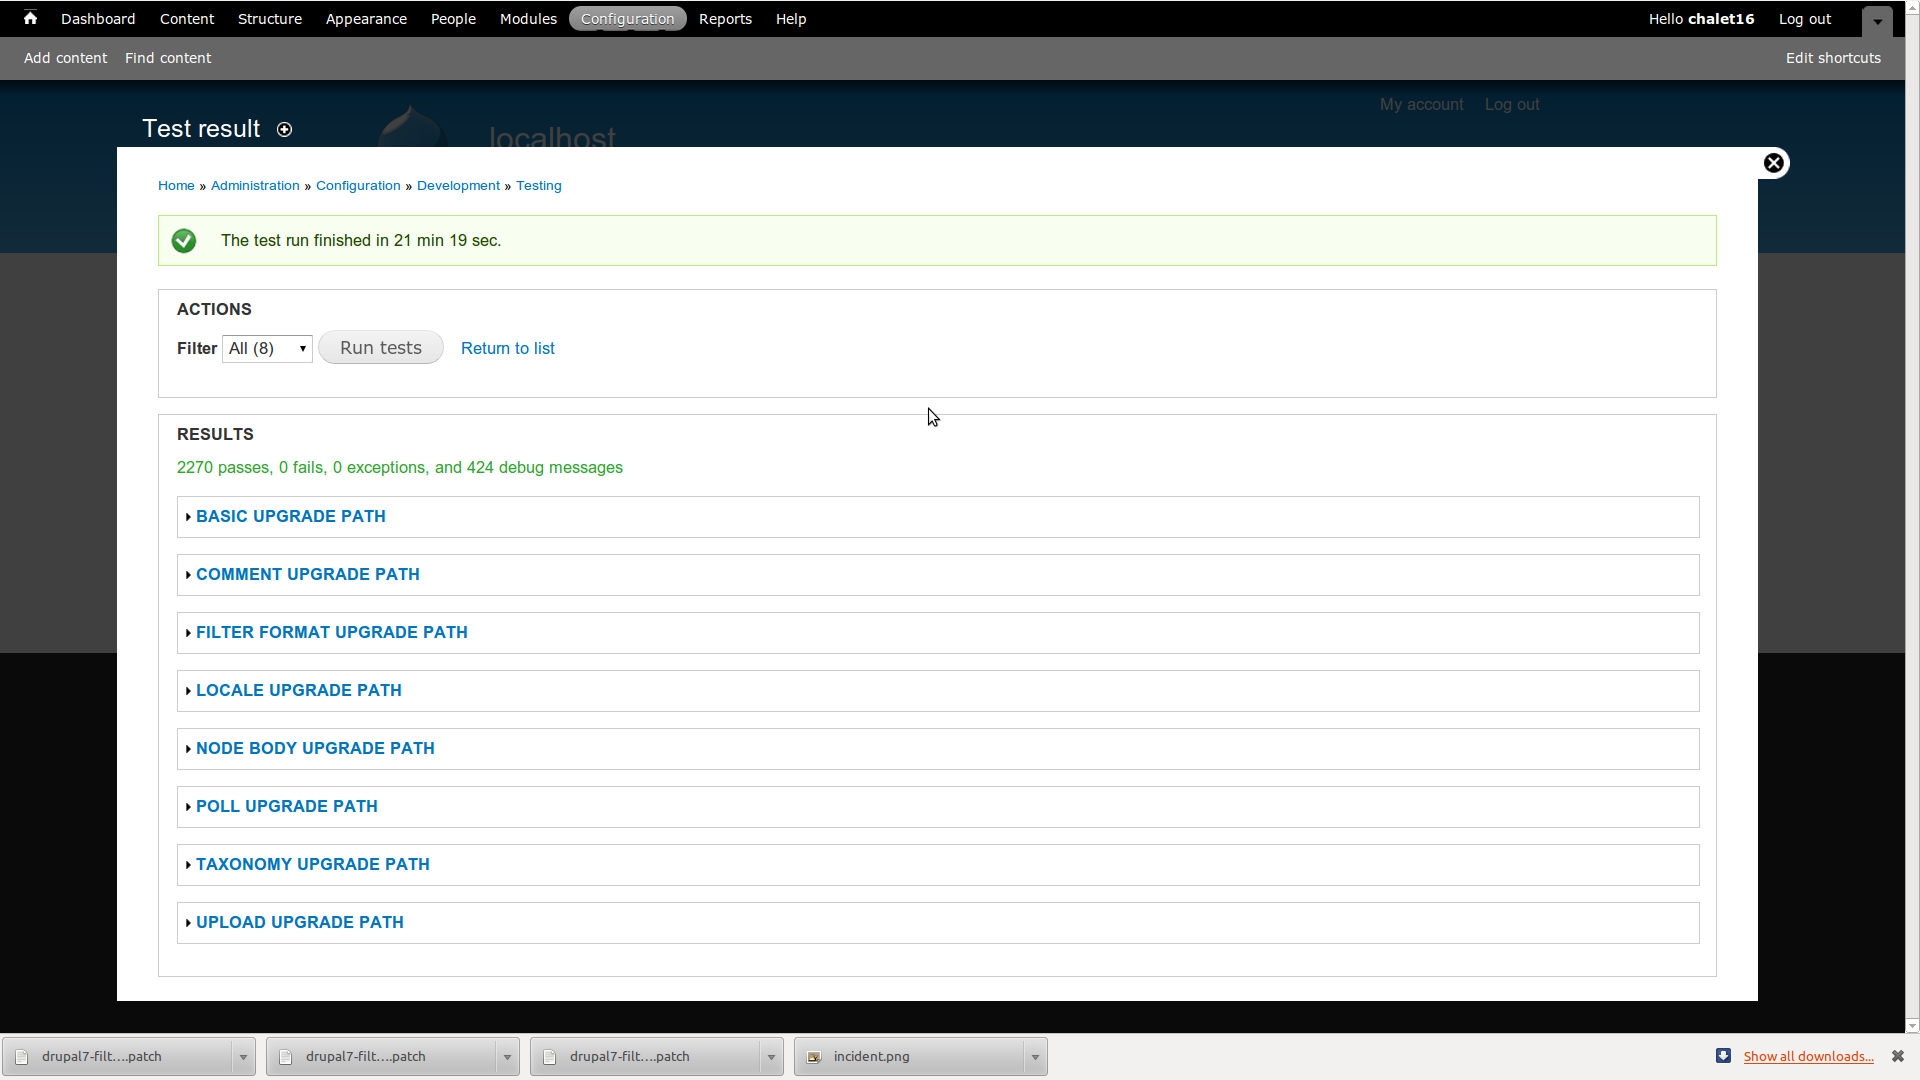Viewport: 1920px width, 1080px height.
Task: Open the Filter All (8) dropdown
Action: [267, 348]
